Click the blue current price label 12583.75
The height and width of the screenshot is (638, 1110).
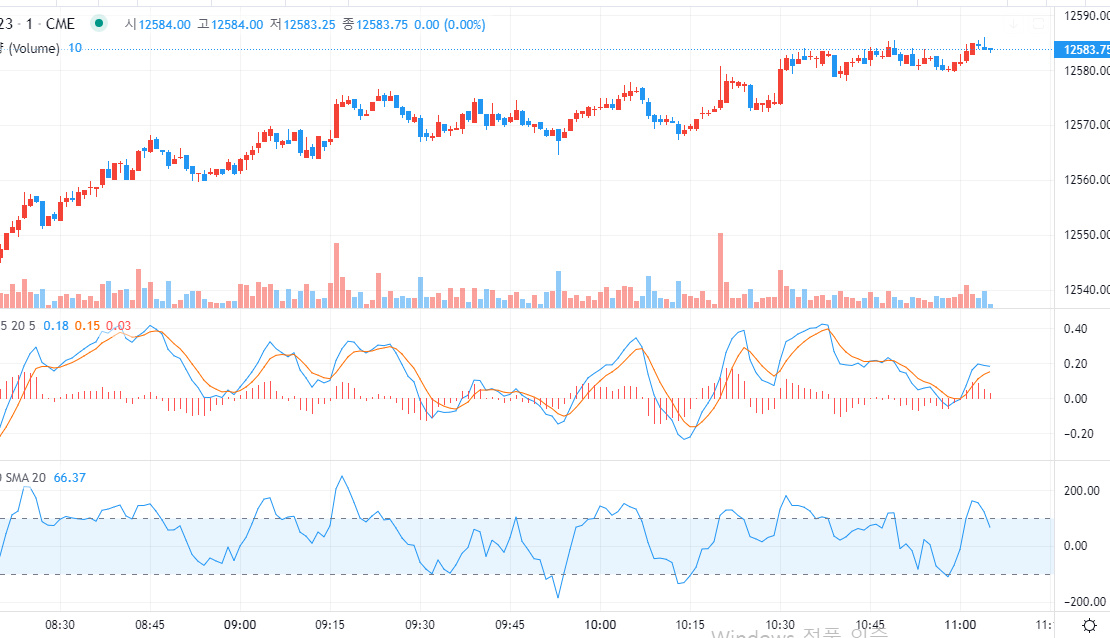[x=1082, y=50]
